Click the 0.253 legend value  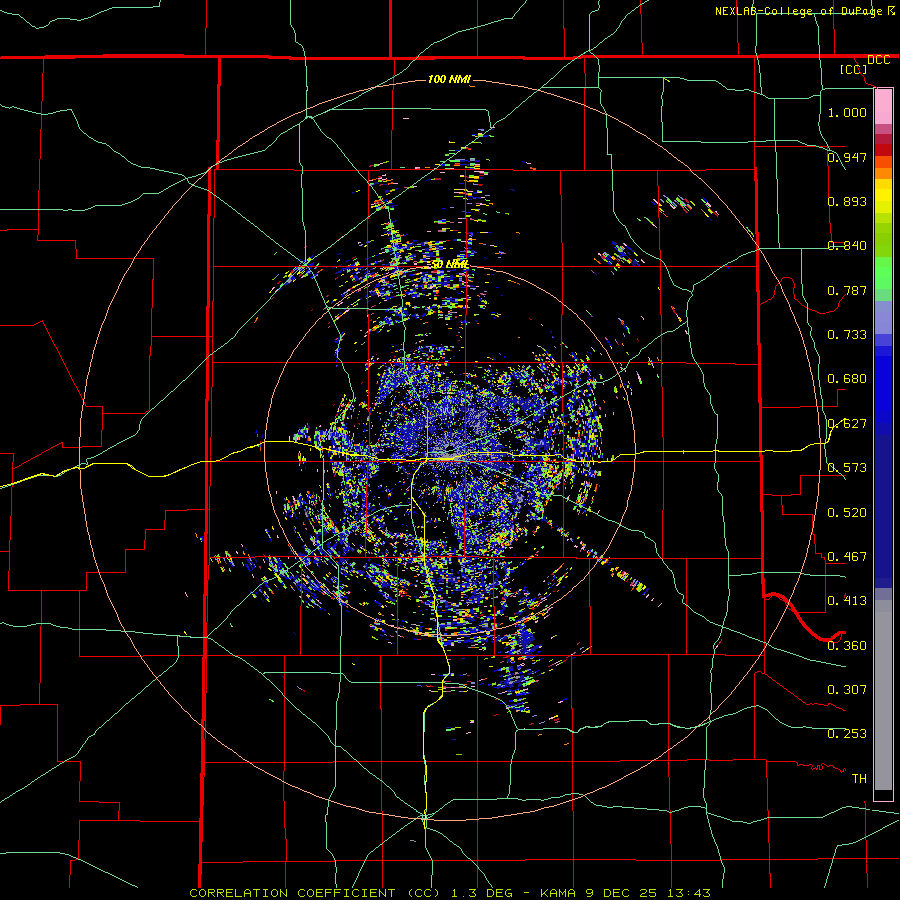847,734
